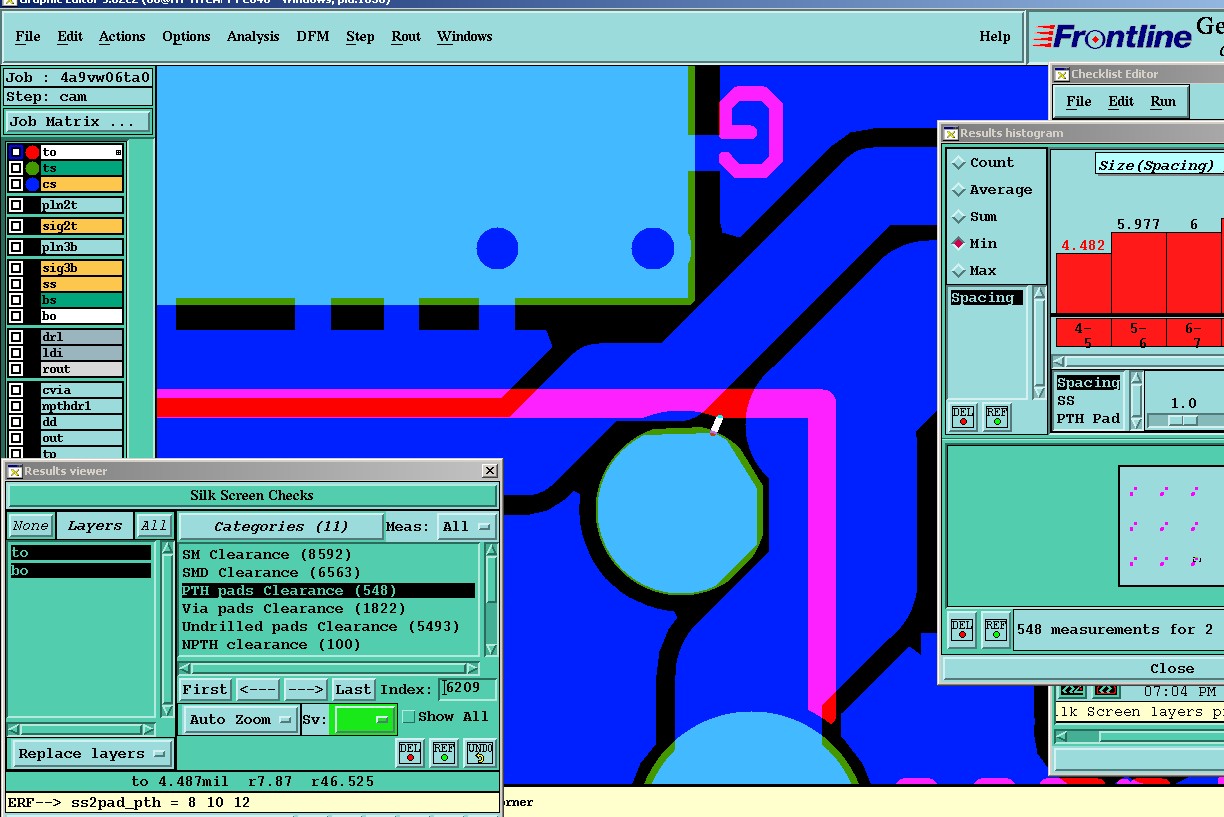
Task: Open the DFM menu
Action: tap(313, 36)
